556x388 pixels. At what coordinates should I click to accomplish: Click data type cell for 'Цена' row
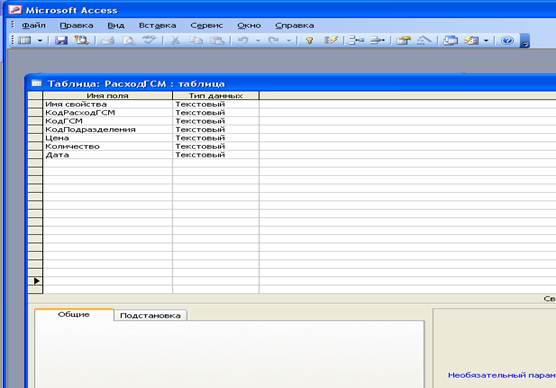click(216, 138)
